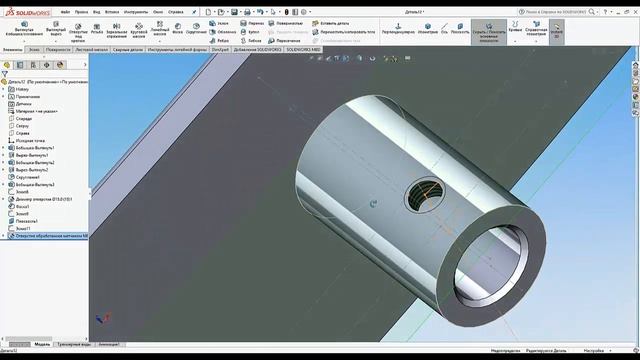
Task: Open the Вставка menu
Action: 112,12
